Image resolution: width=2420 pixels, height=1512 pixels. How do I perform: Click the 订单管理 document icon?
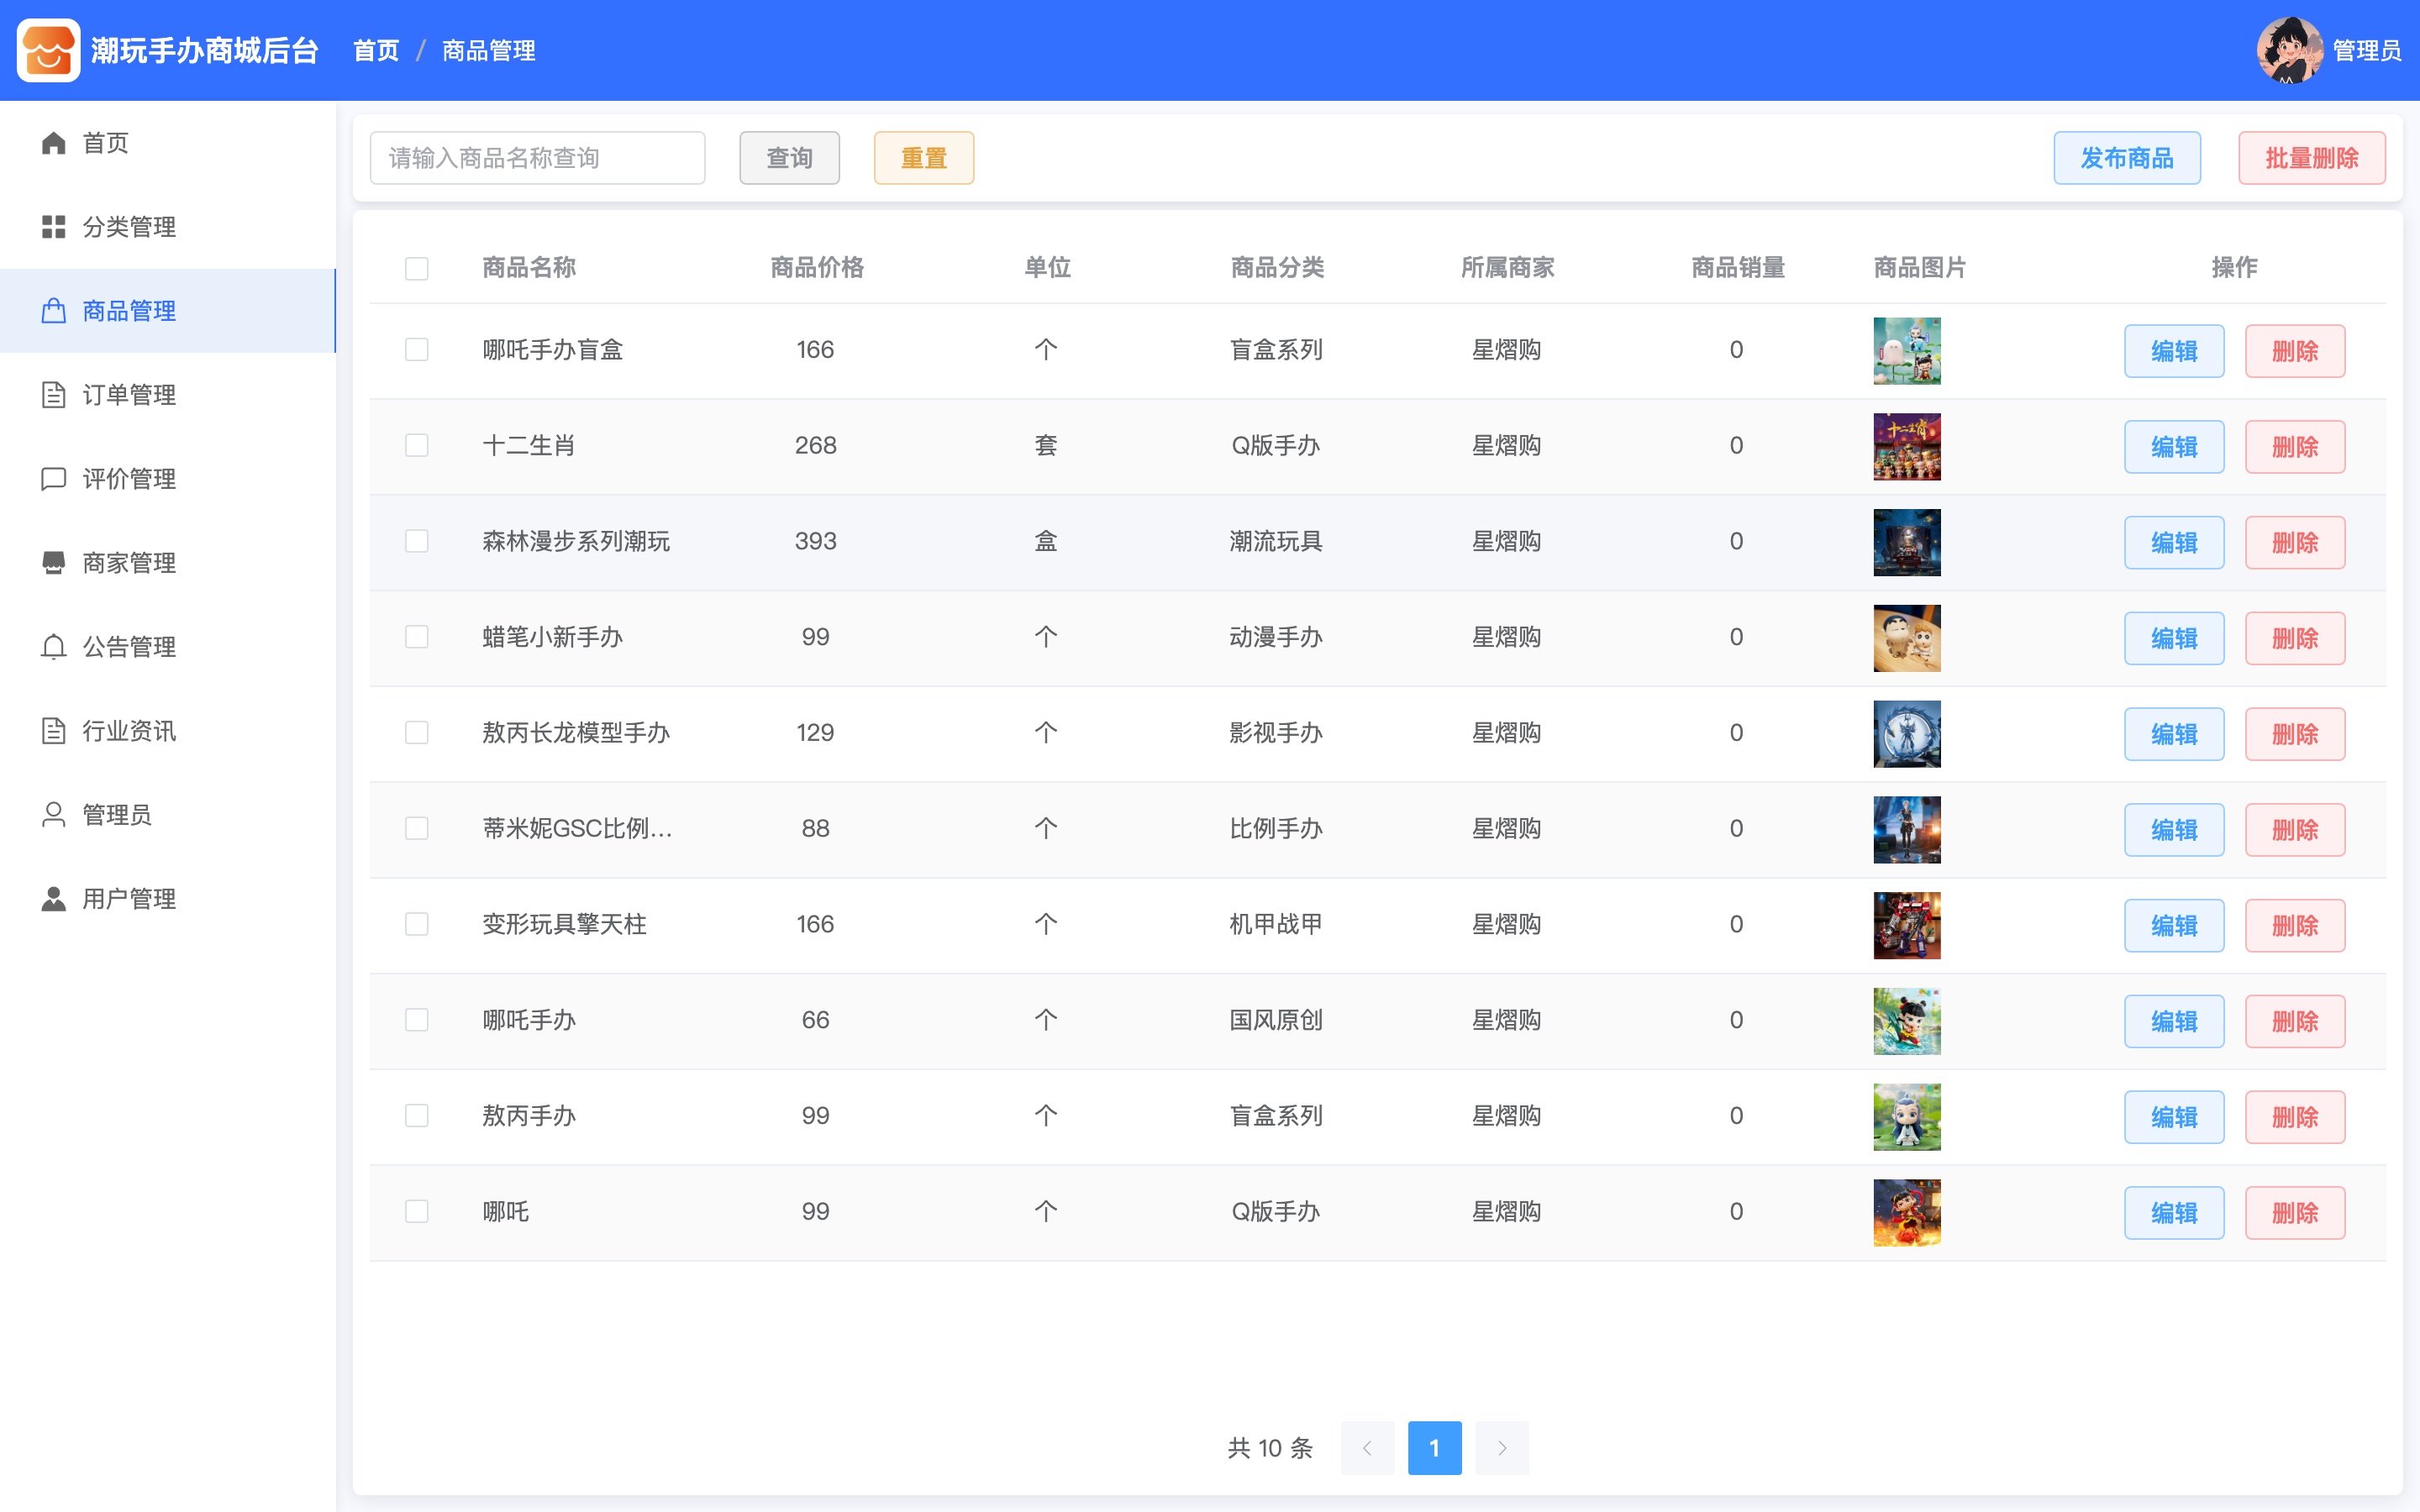pos(54,395)
